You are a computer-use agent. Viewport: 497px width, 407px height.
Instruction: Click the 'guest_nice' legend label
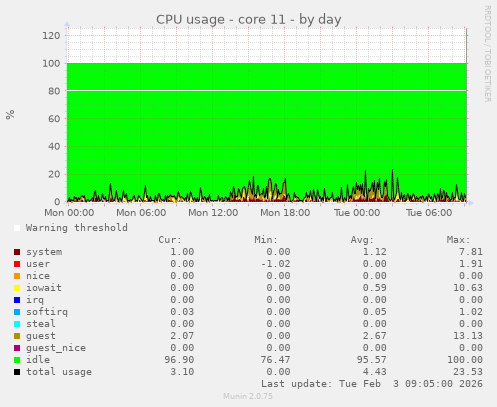point(56,348)
